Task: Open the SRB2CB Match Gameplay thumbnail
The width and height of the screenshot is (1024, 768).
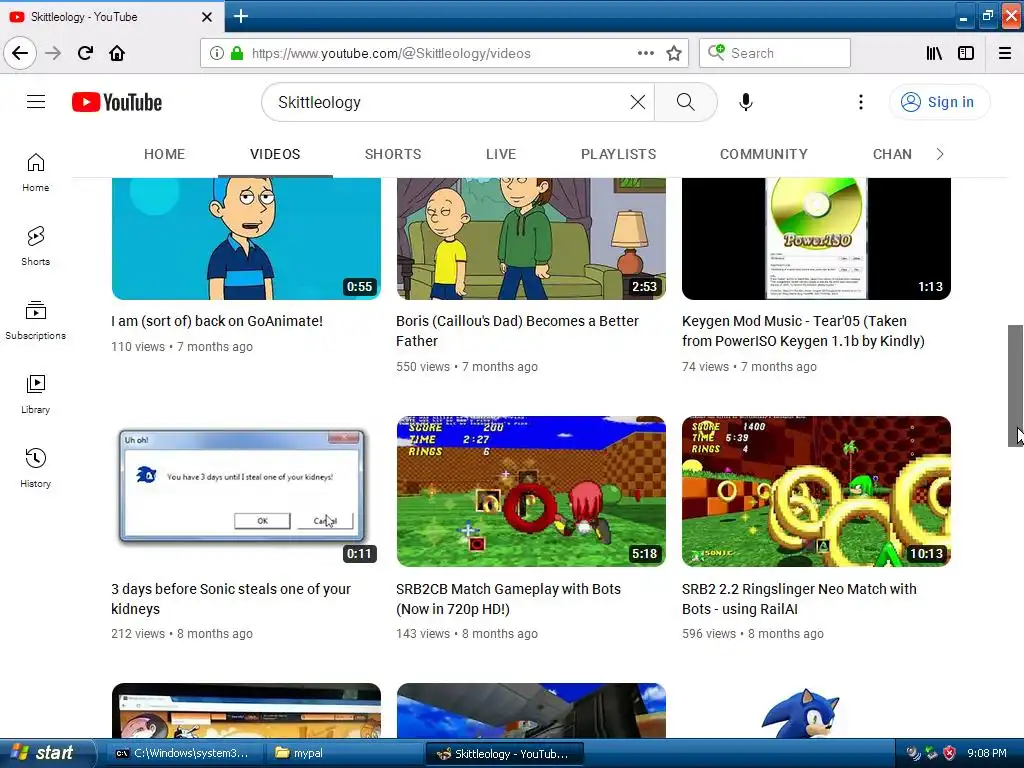Action: pos(531,491)
